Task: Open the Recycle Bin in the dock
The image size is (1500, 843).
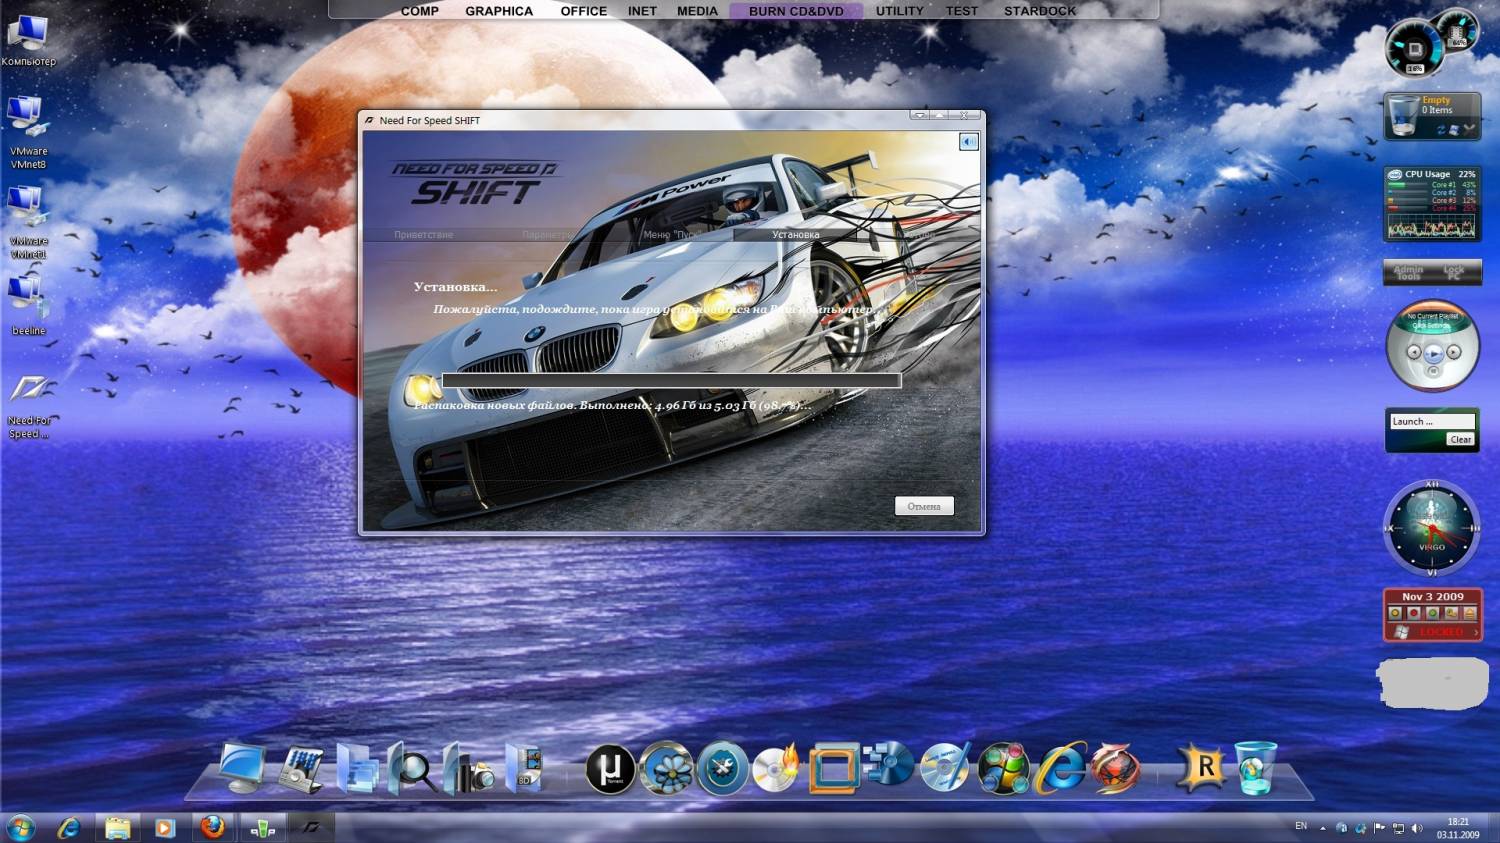Action: (x=1255, y=768)
